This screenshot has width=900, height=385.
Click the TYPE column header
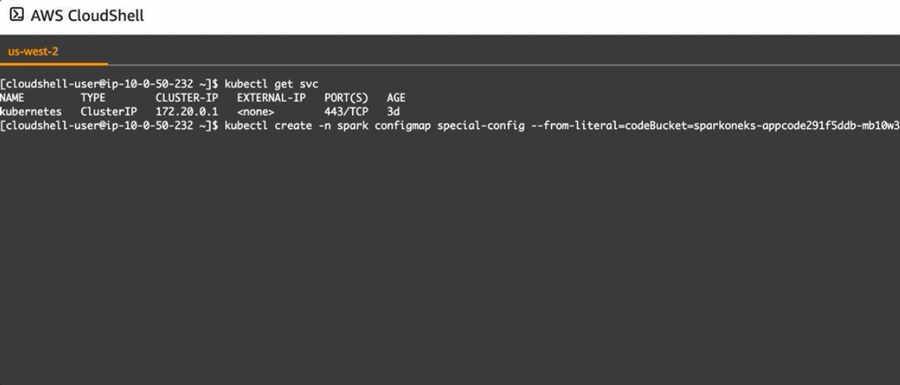click(93, 98)
